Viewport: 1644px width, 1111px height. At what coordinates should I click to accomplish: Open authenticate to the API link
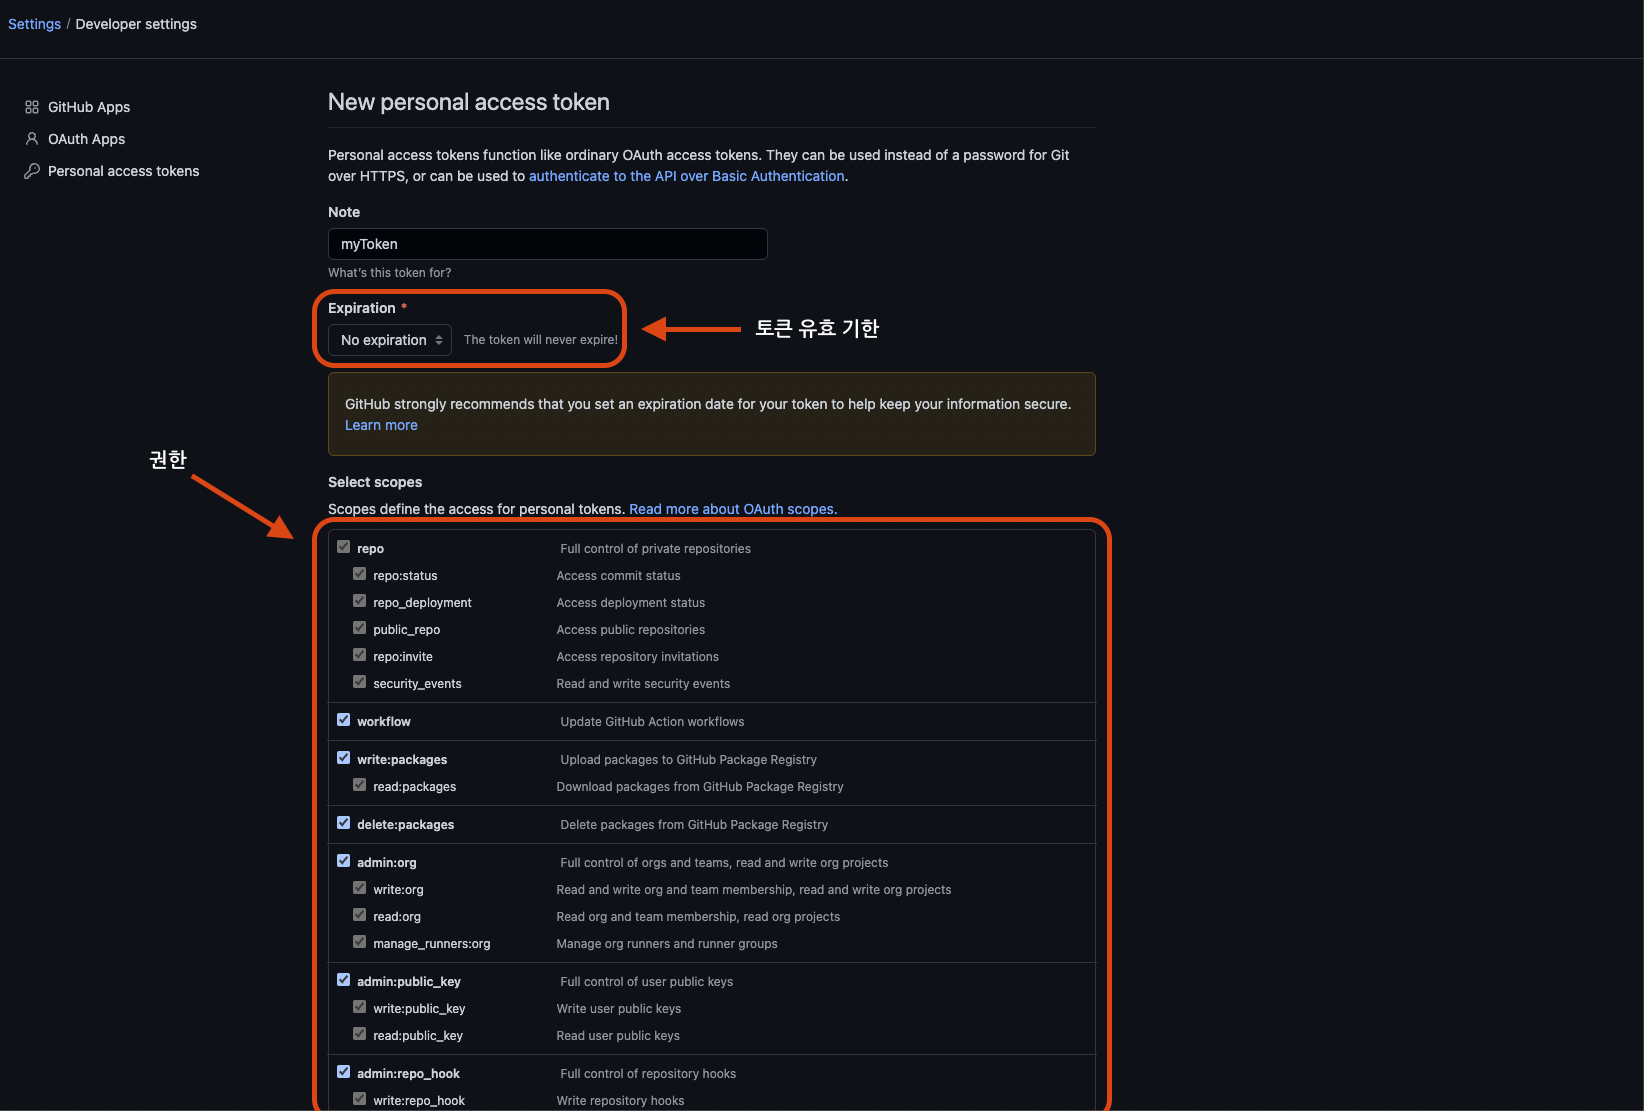point(686,176)
